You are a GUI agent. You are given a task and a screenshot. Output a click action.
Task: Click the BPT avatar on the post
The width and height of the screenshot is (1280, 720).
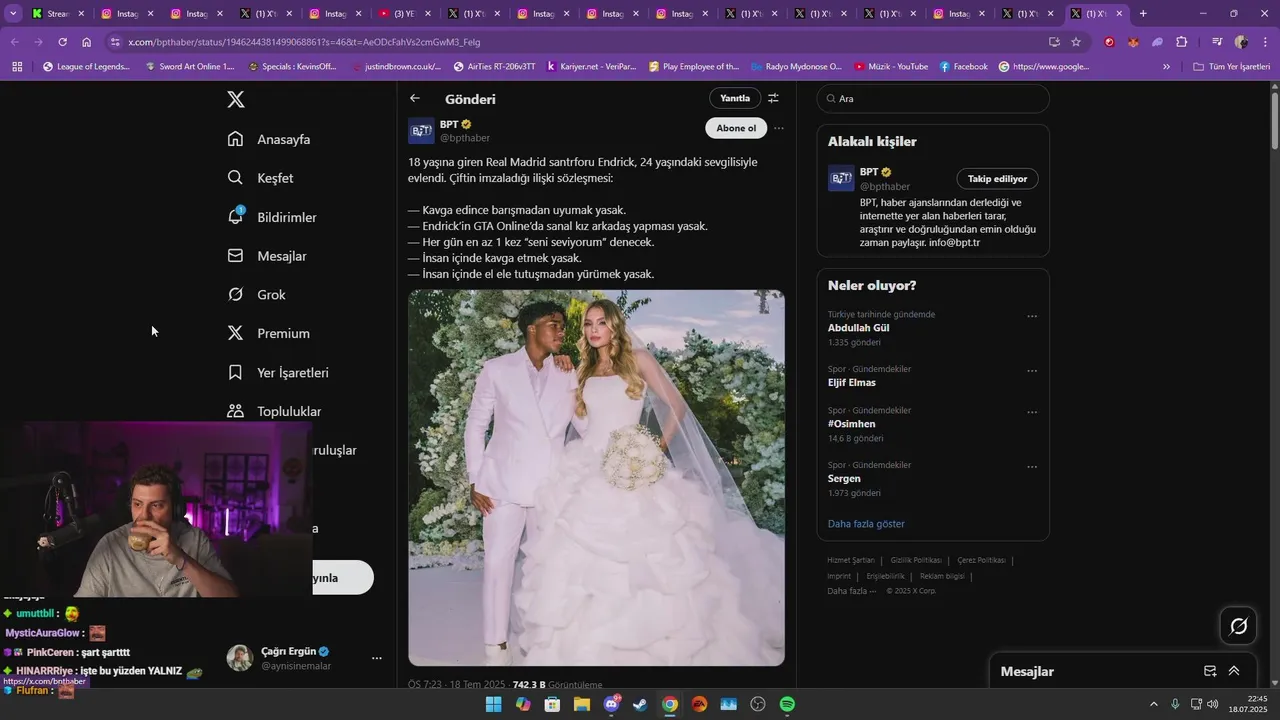click(x=421, y=130)
